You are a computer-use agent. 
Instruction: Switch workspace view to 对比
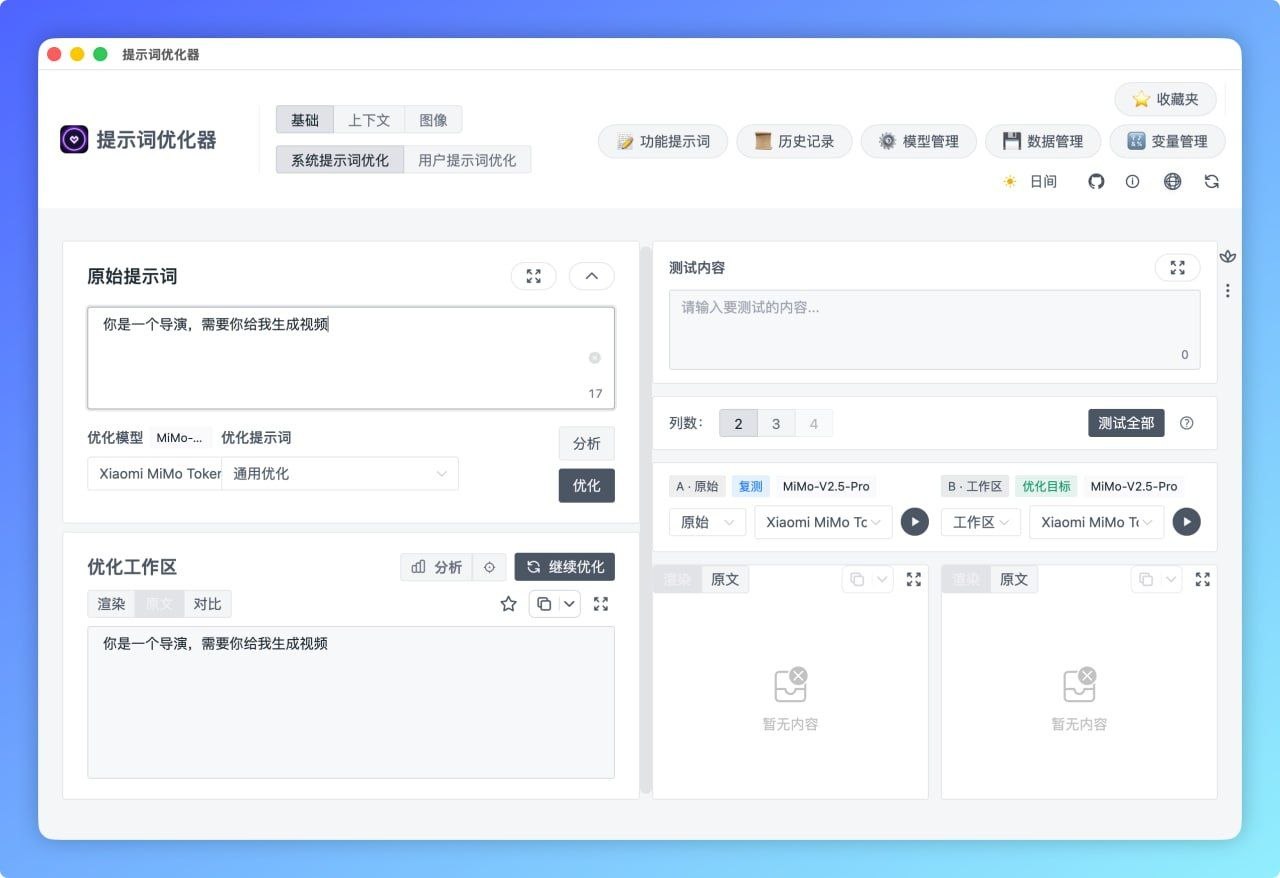click(x=207, y=604)
